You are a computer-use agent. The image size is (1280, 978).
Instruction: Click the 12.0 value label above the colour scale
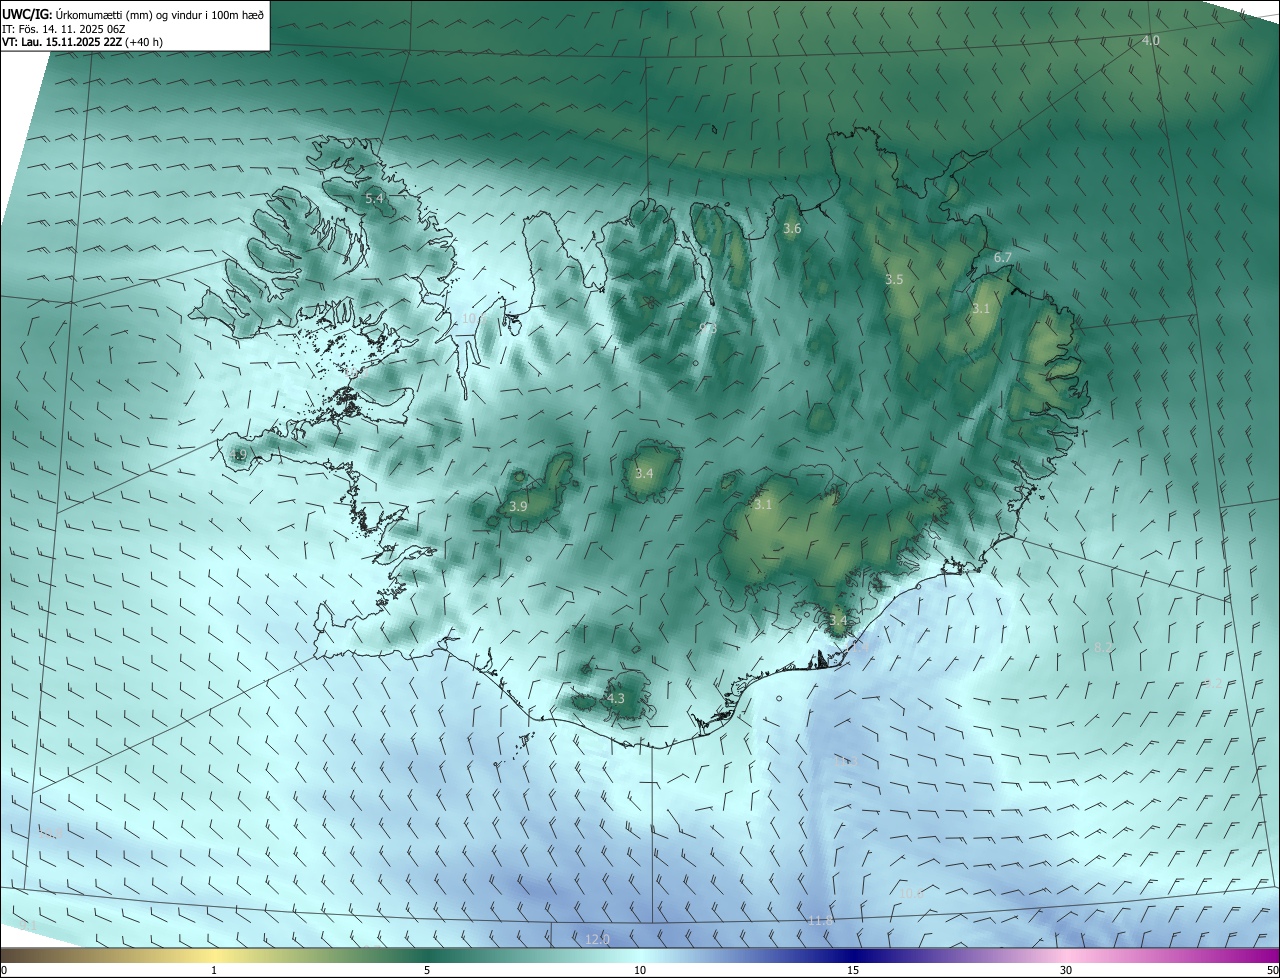click(597, 939)
